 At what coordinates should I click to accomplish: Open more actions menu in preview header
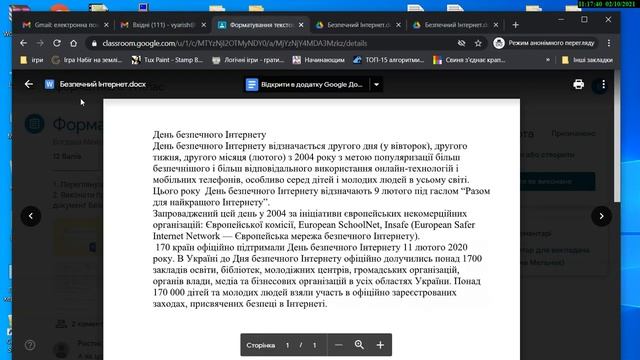pyautogui.click(x=603, y=84)
